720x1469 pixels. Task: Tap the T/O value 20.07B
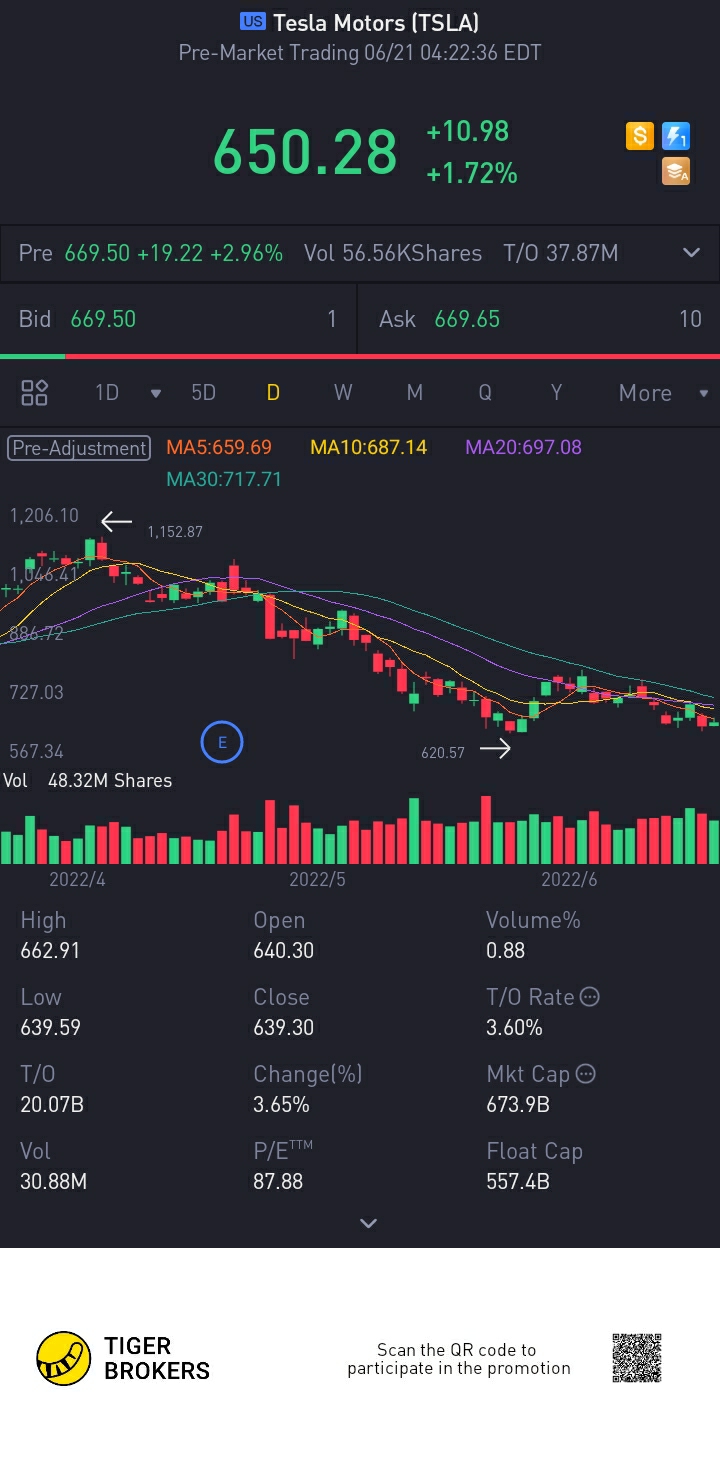[52, 1104]
